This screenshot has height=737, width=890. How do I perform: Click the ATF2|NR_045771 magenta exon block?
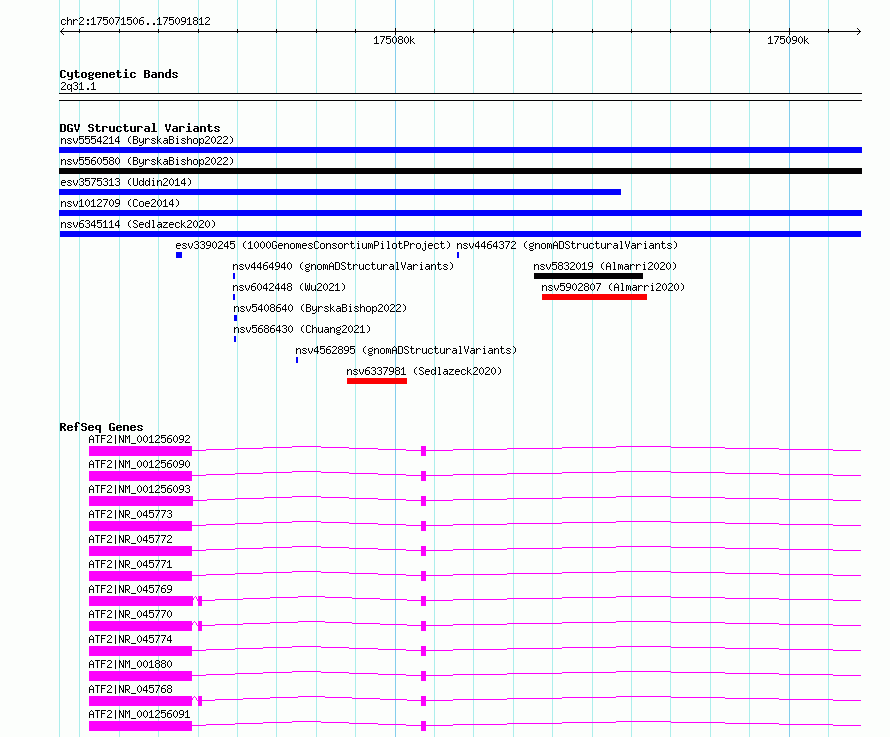coord(140,576)
